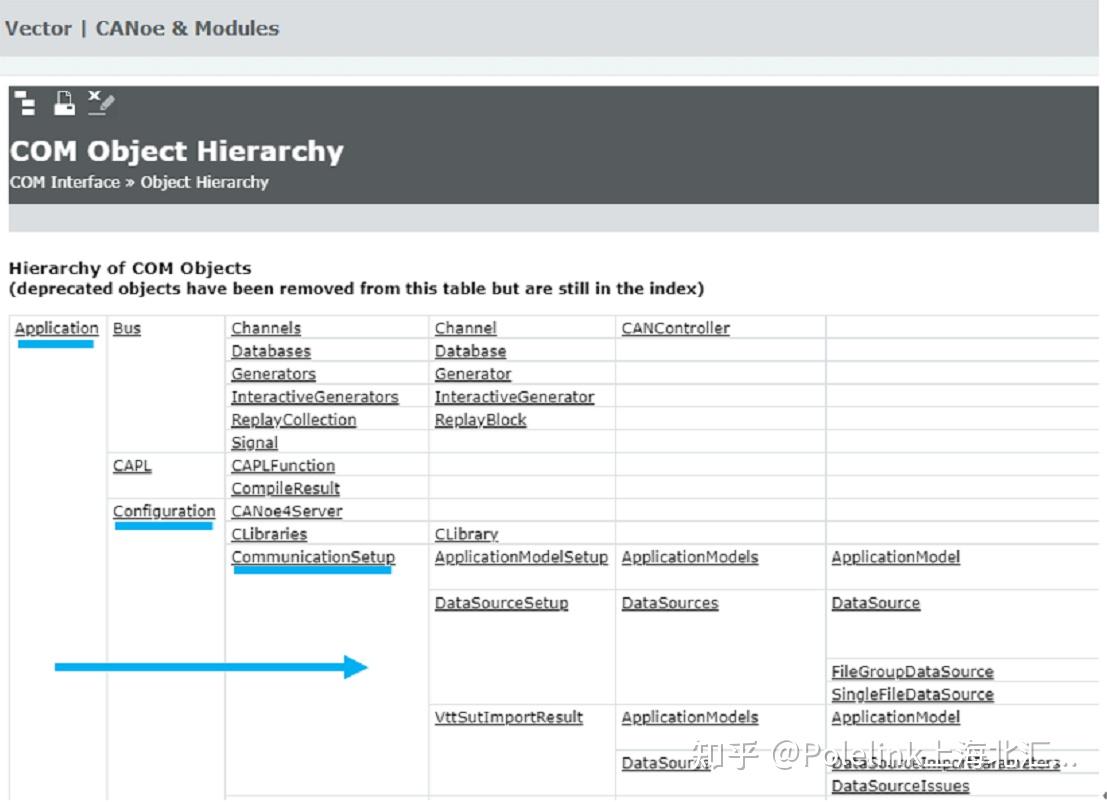
Task: Click the tree hierarchy sync icon
Action: coord(25,102)
